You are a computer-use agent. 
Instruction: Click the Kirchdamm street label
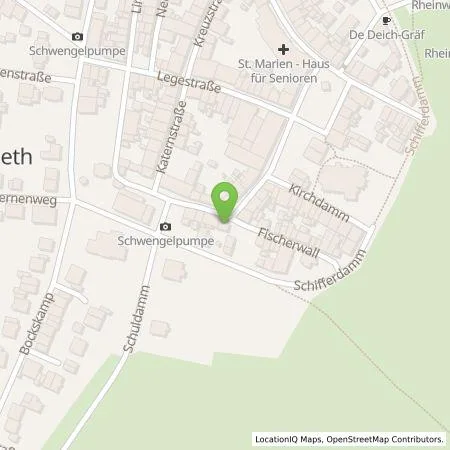[x=319, y=203]
